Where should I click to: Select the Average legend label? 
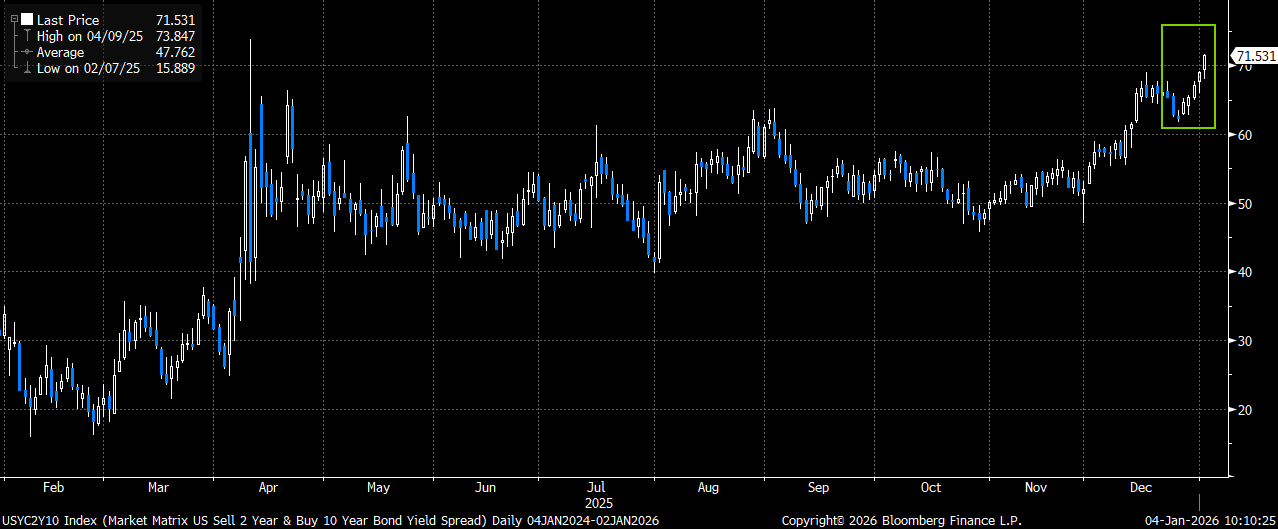point(61,52)
